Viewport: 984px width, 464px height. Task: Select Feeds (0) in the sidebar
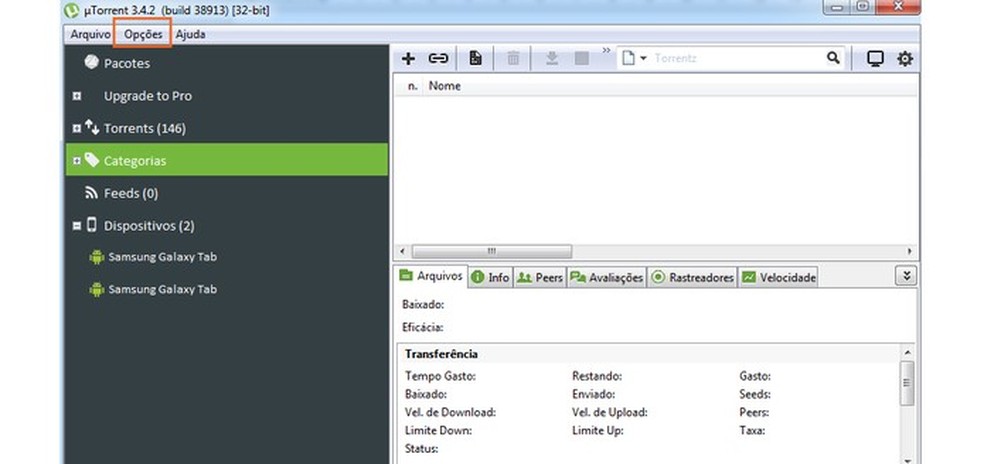[x=131, y=193]
